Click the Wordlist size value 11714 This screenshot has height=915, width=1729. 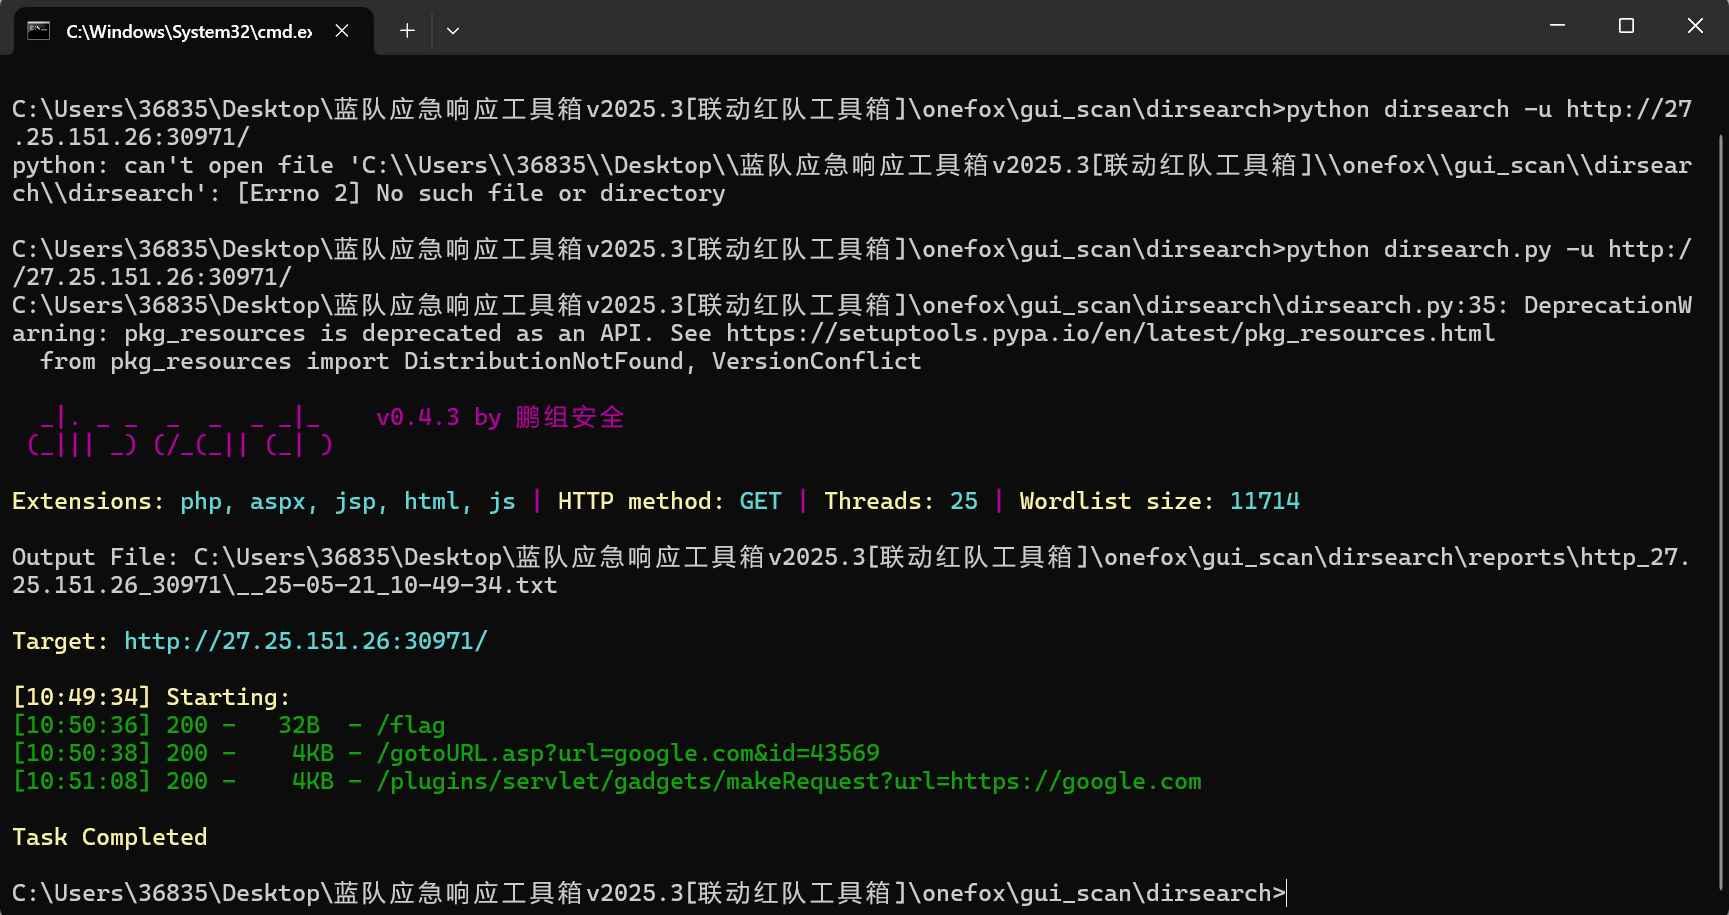click(1264, 501)
